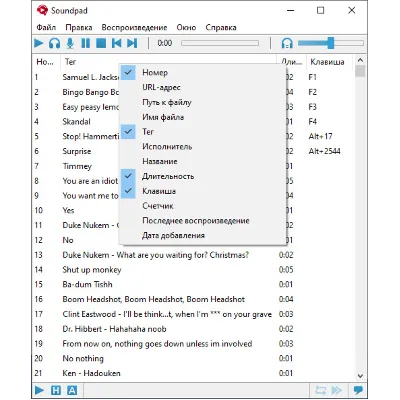Enable the Счетчик column
Image resolution: width=400 pixels, height=400 pixels.
[202, 206]
